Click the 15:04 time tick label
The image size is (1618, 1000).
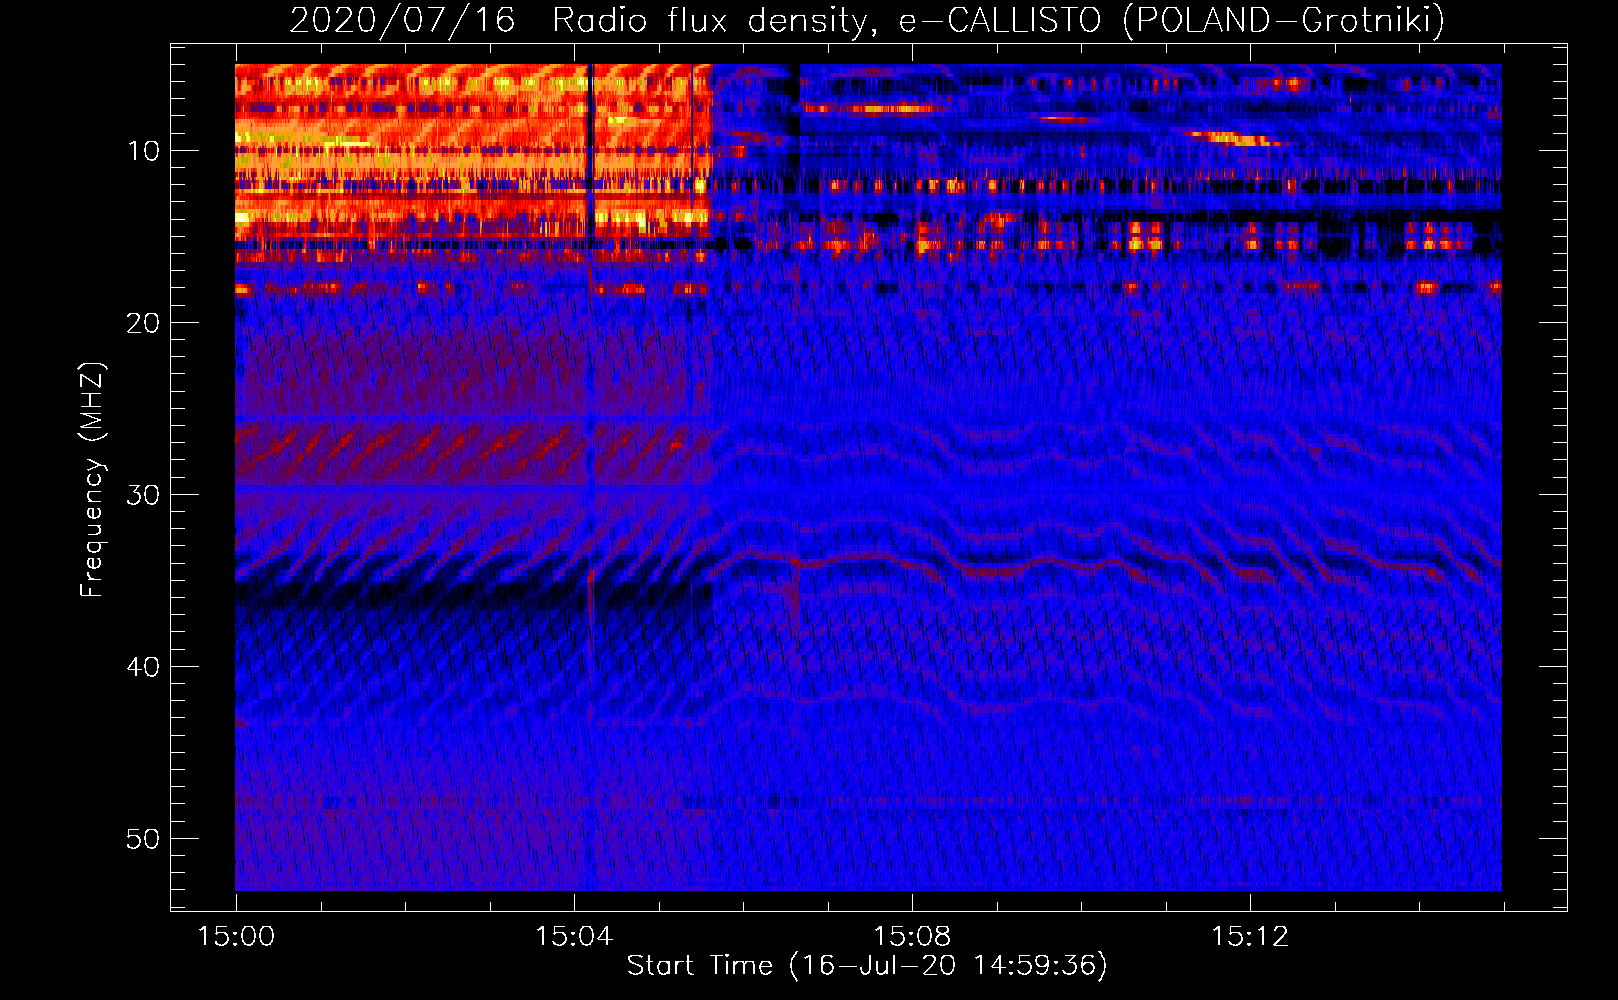point(574,937)
